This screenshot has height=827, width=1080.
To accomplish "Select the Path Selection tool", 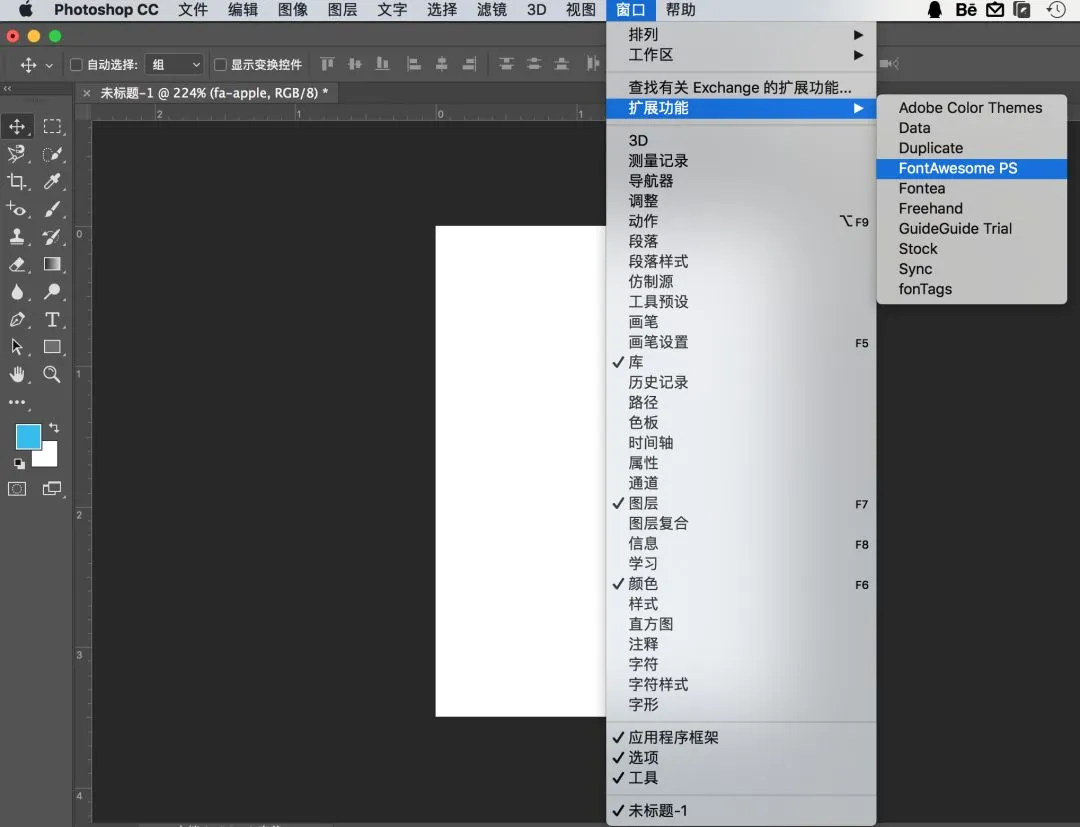I will pos(17,346).
